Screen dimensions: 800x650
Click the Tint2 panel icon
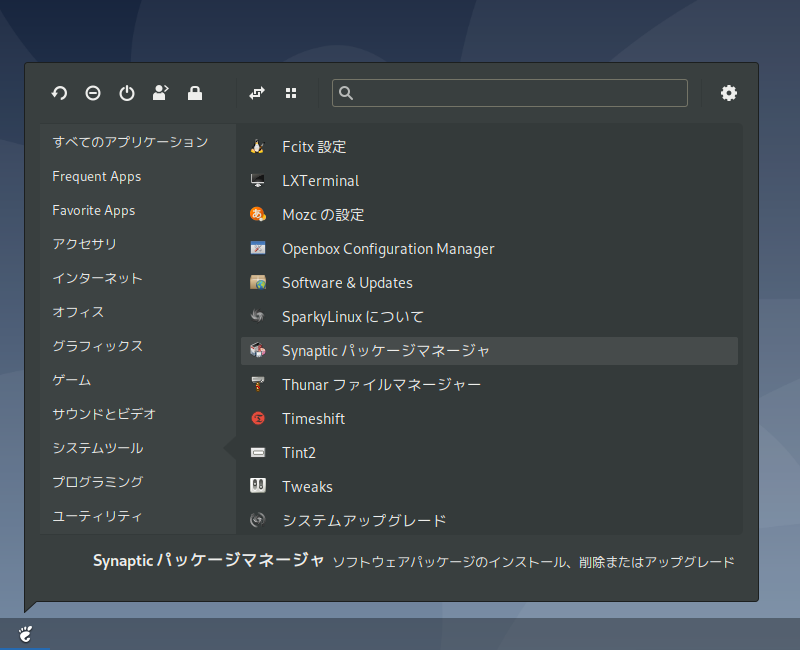(x=258, y=453)
